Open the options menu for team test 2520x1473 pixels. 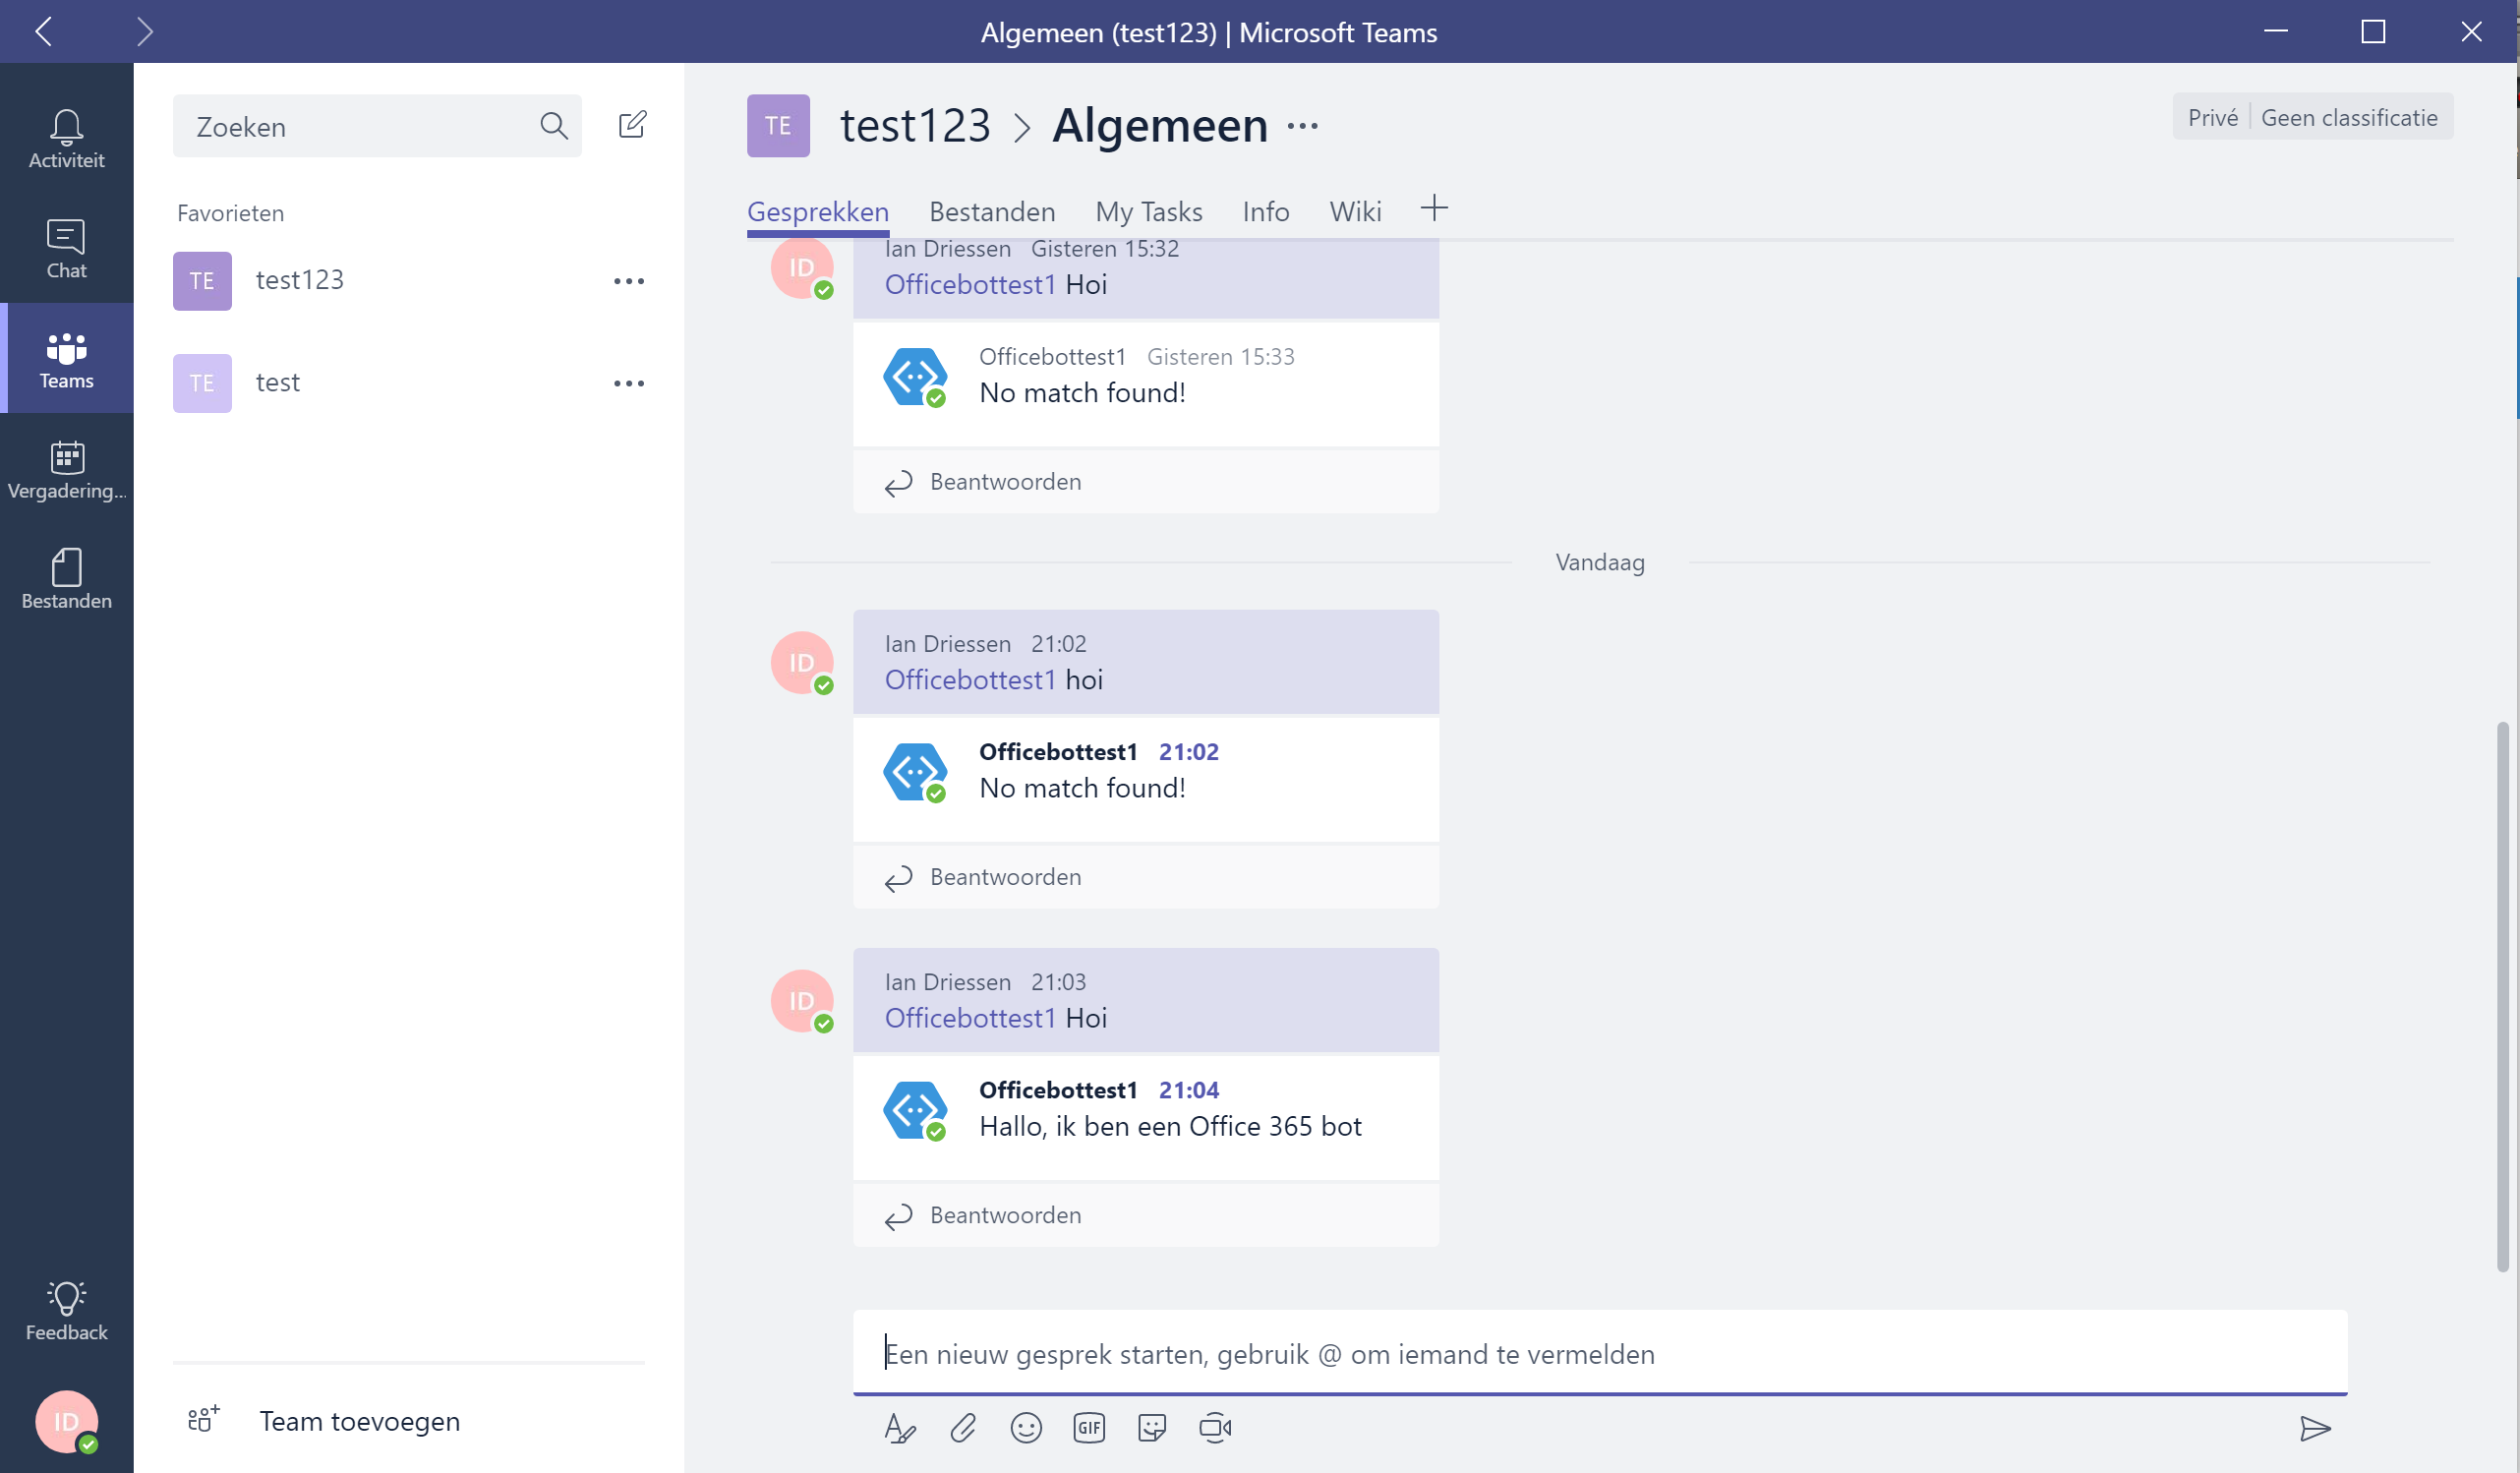629,383
